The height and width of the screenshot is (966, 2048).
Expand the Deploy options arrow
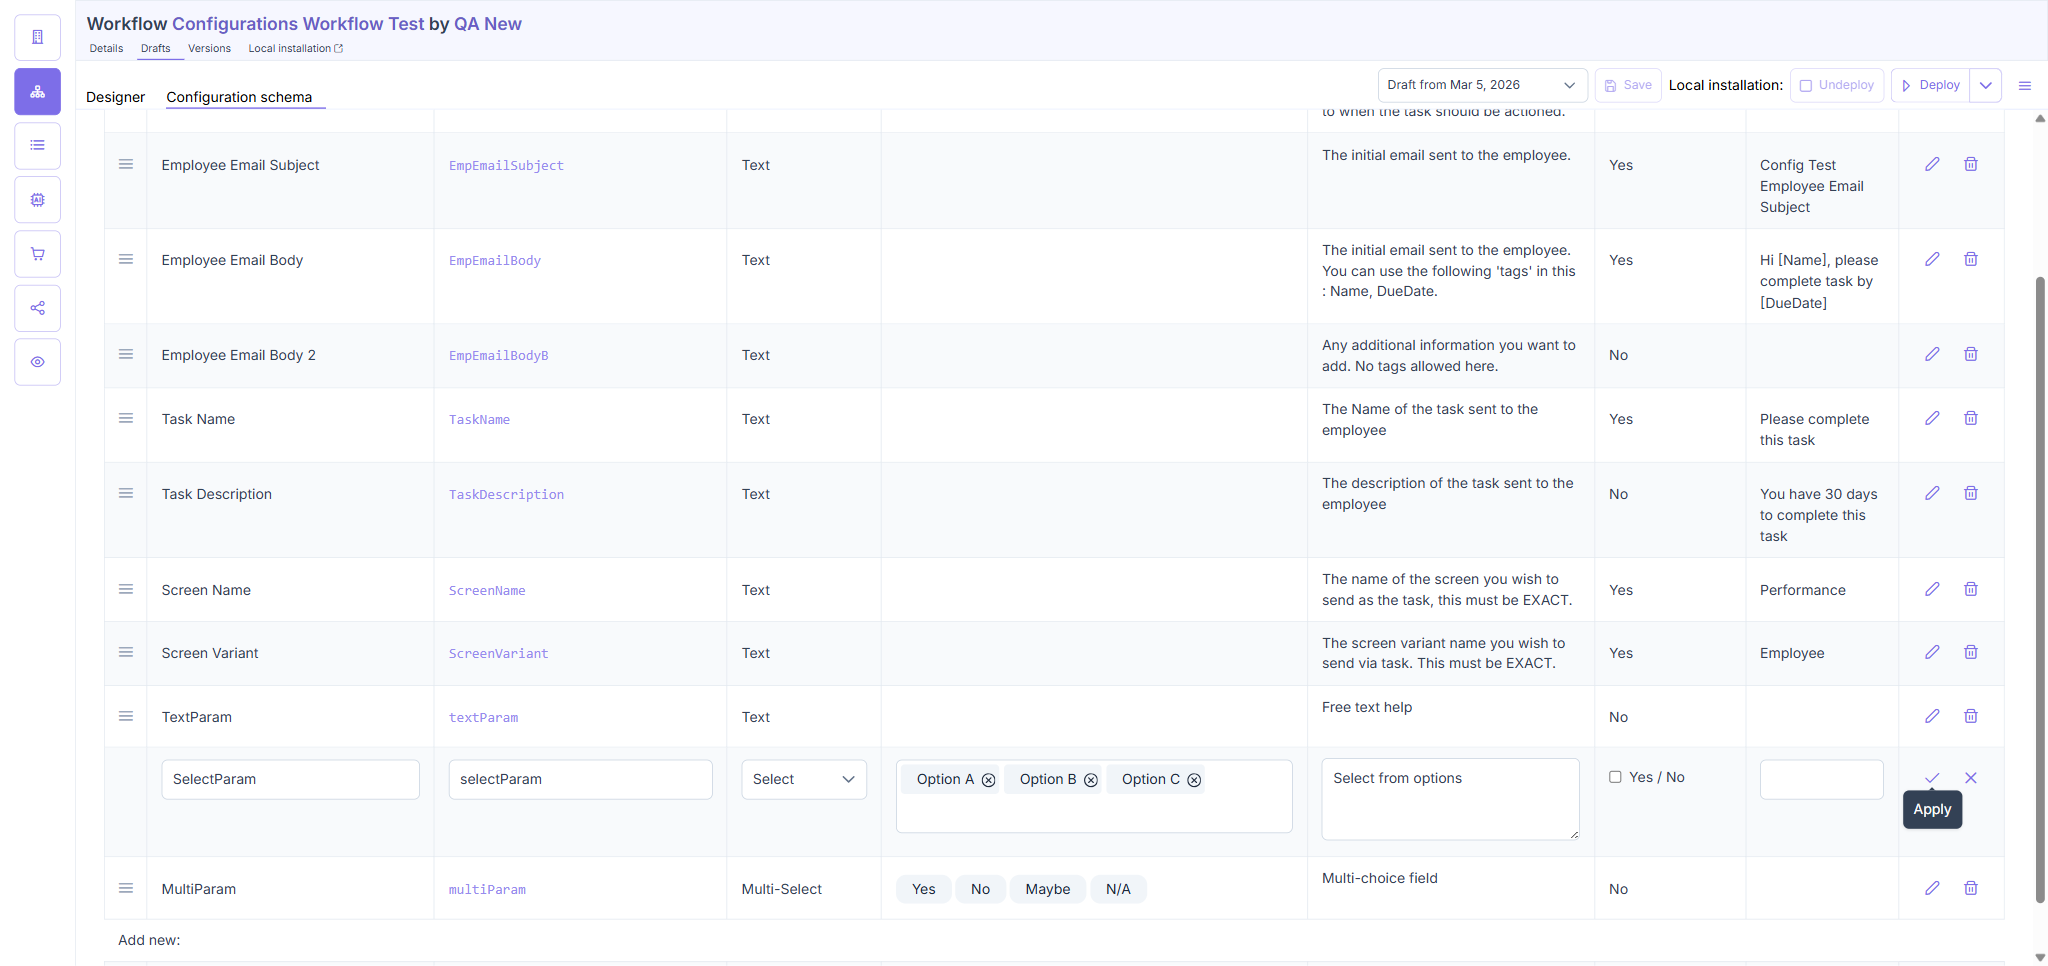click(1986, 85)
